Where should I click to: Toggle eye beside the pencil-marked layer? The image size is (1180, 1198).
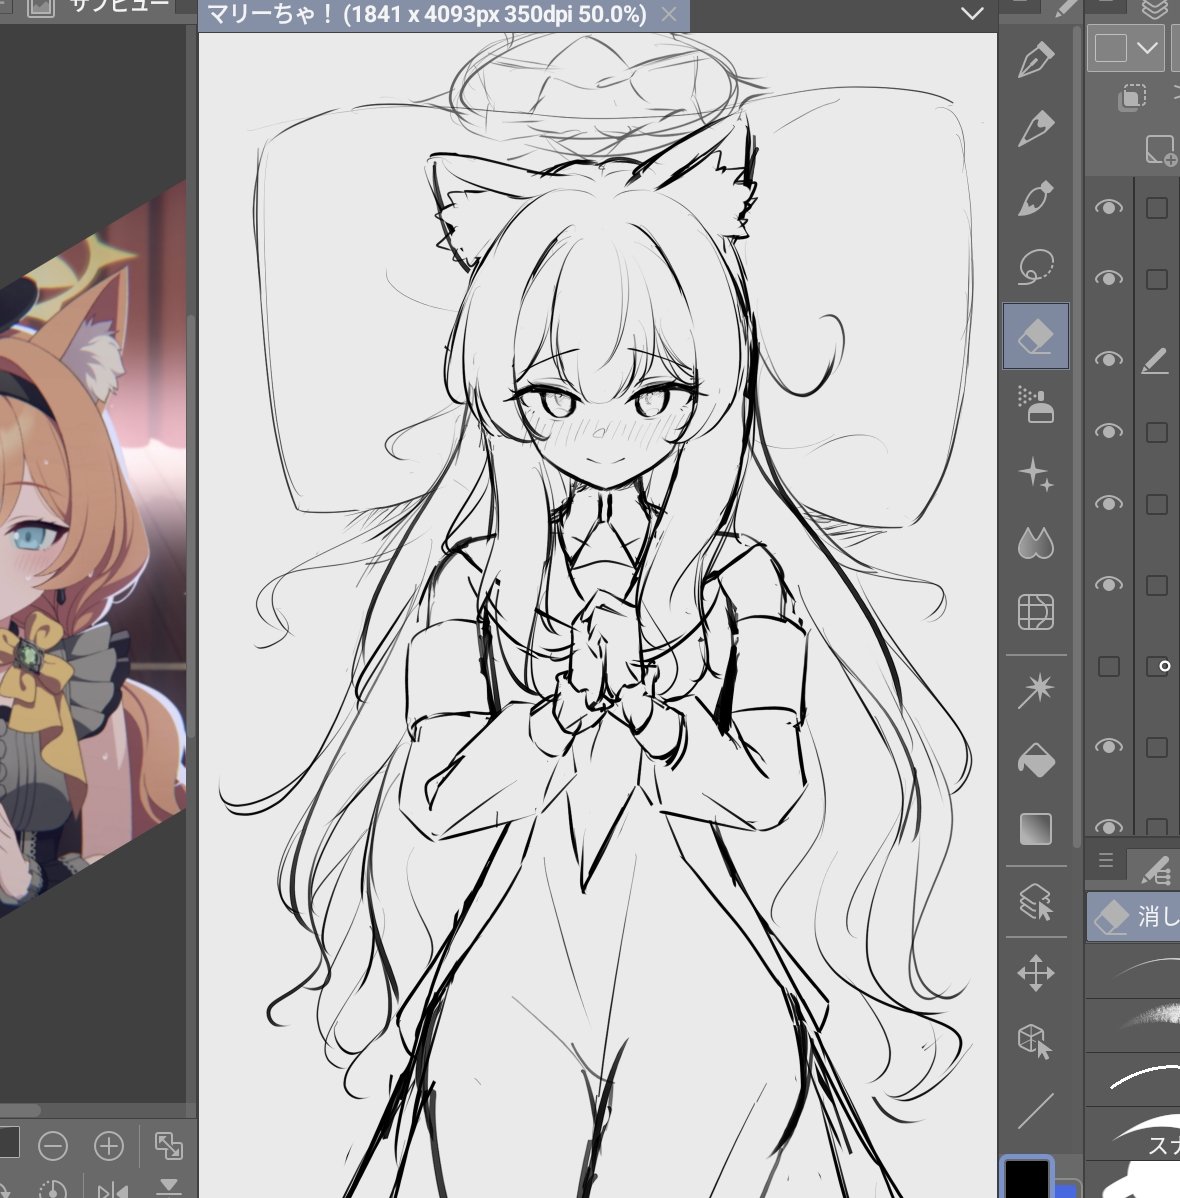coord(1108,359)
